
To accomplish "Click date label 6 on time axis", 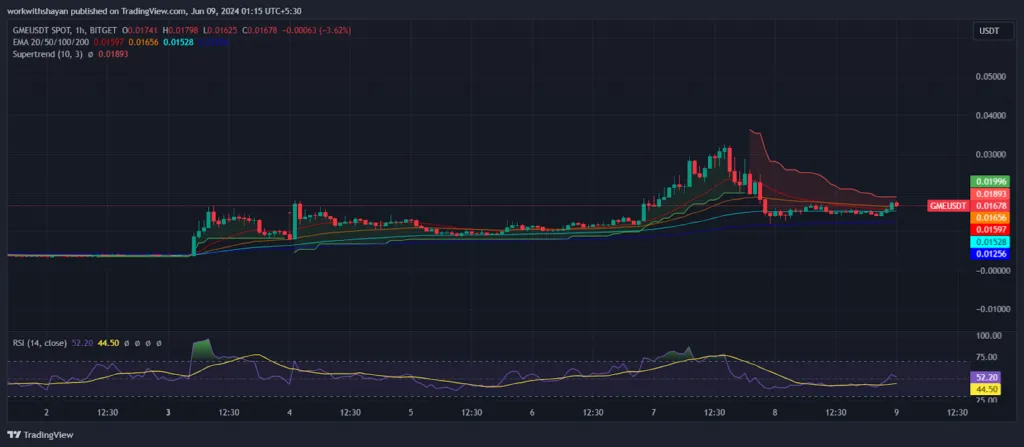I will click(x=532, y=413).
